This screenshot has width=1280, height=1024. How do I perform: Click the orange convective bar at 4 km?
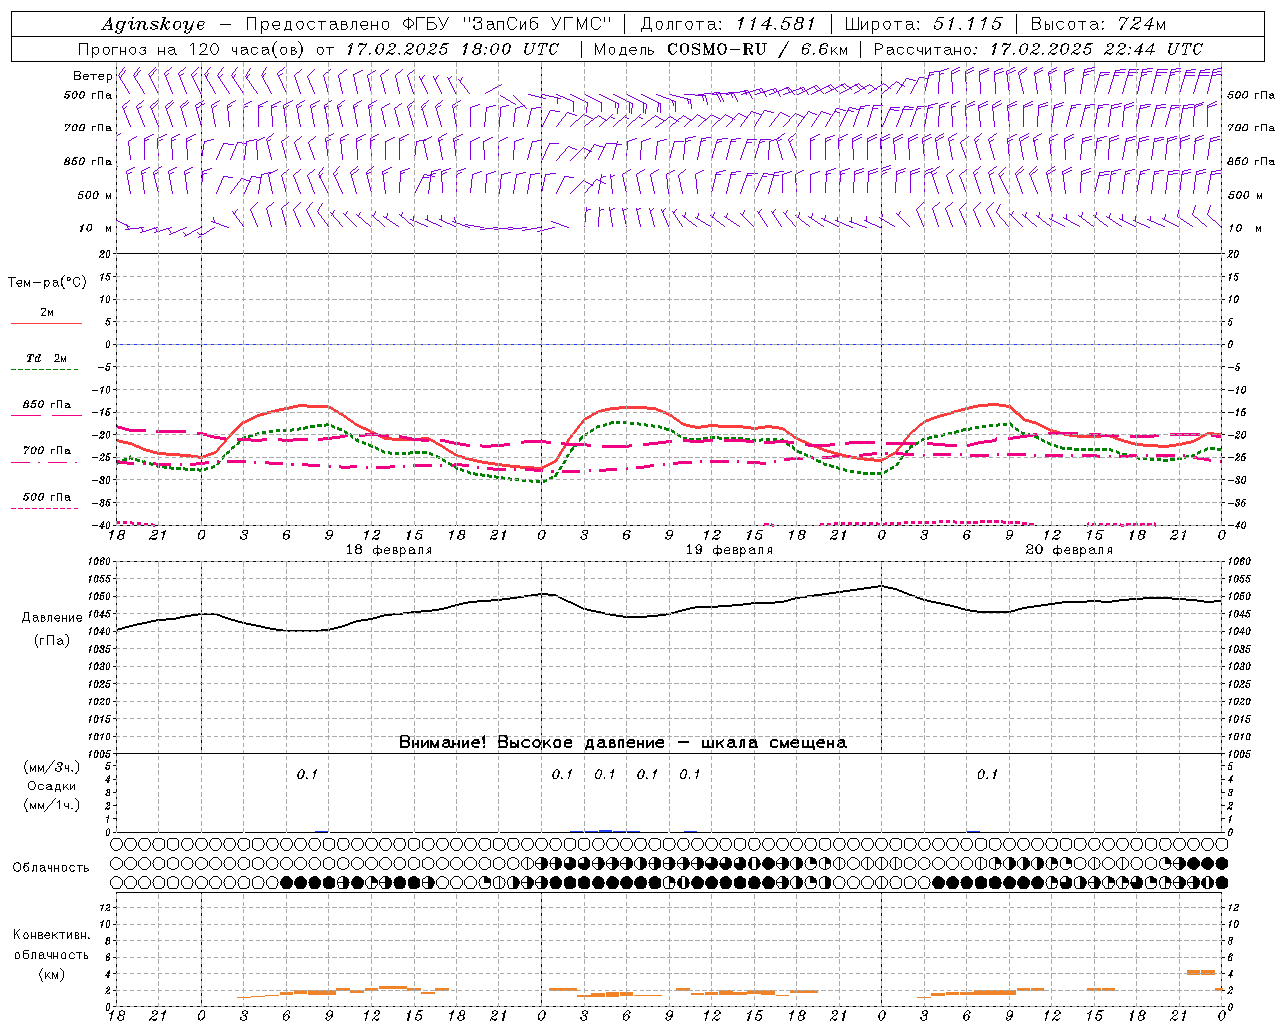point(1200,972)
